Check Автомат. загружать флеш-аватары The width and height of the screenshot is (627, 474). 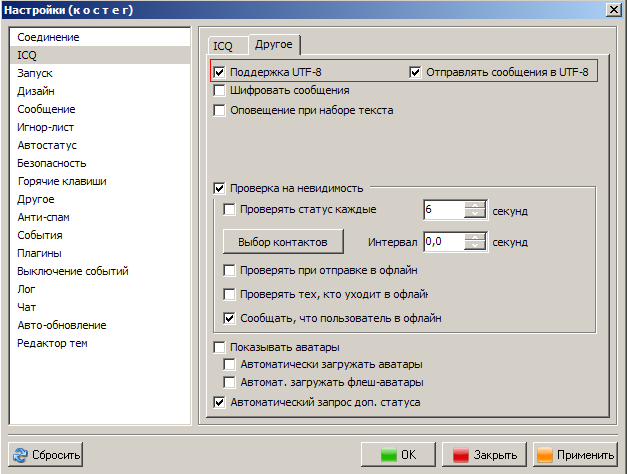(229, 382)
